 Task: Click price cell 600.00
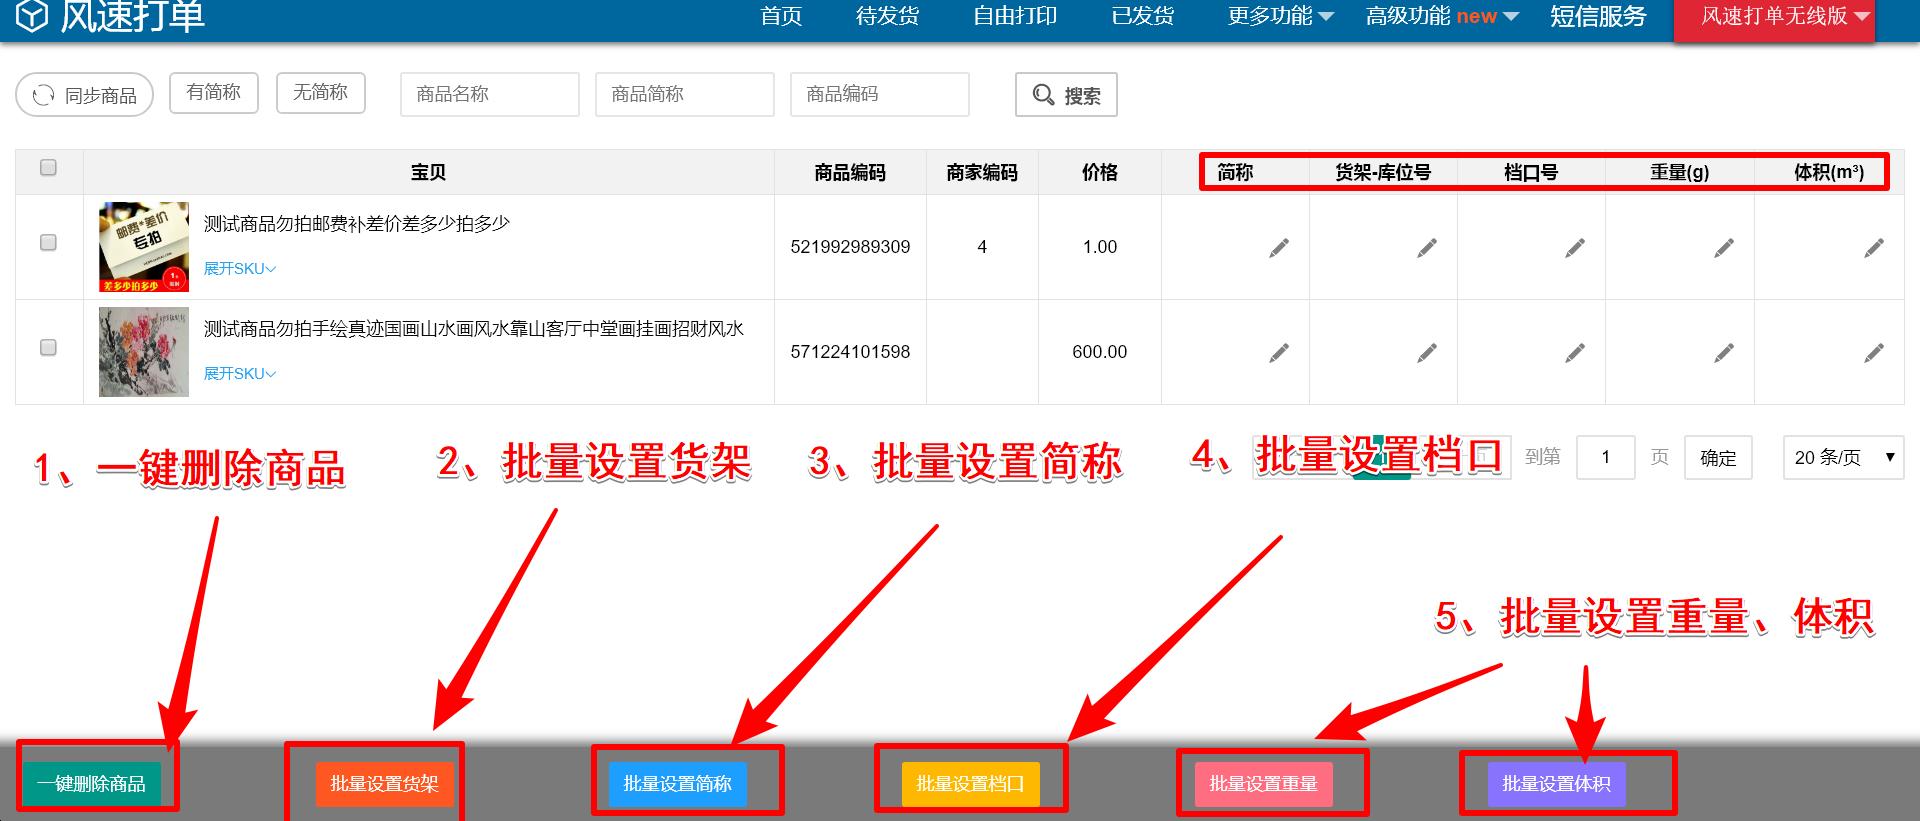tap(1099, 352)
